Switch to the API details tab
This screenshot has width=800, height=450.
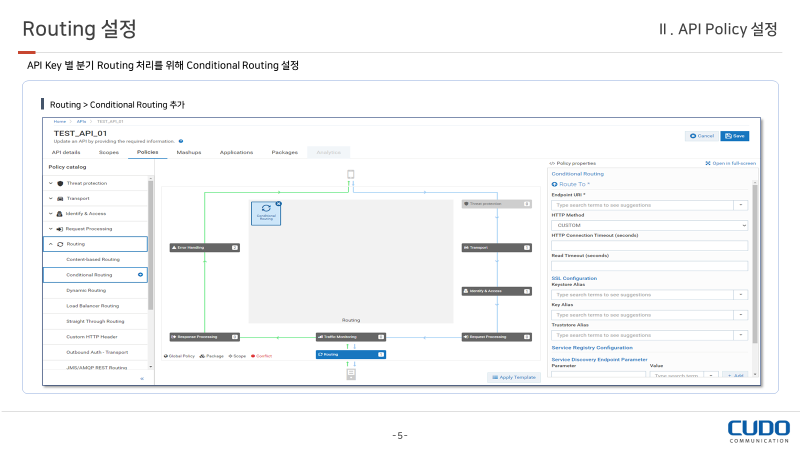coord(66,152)
